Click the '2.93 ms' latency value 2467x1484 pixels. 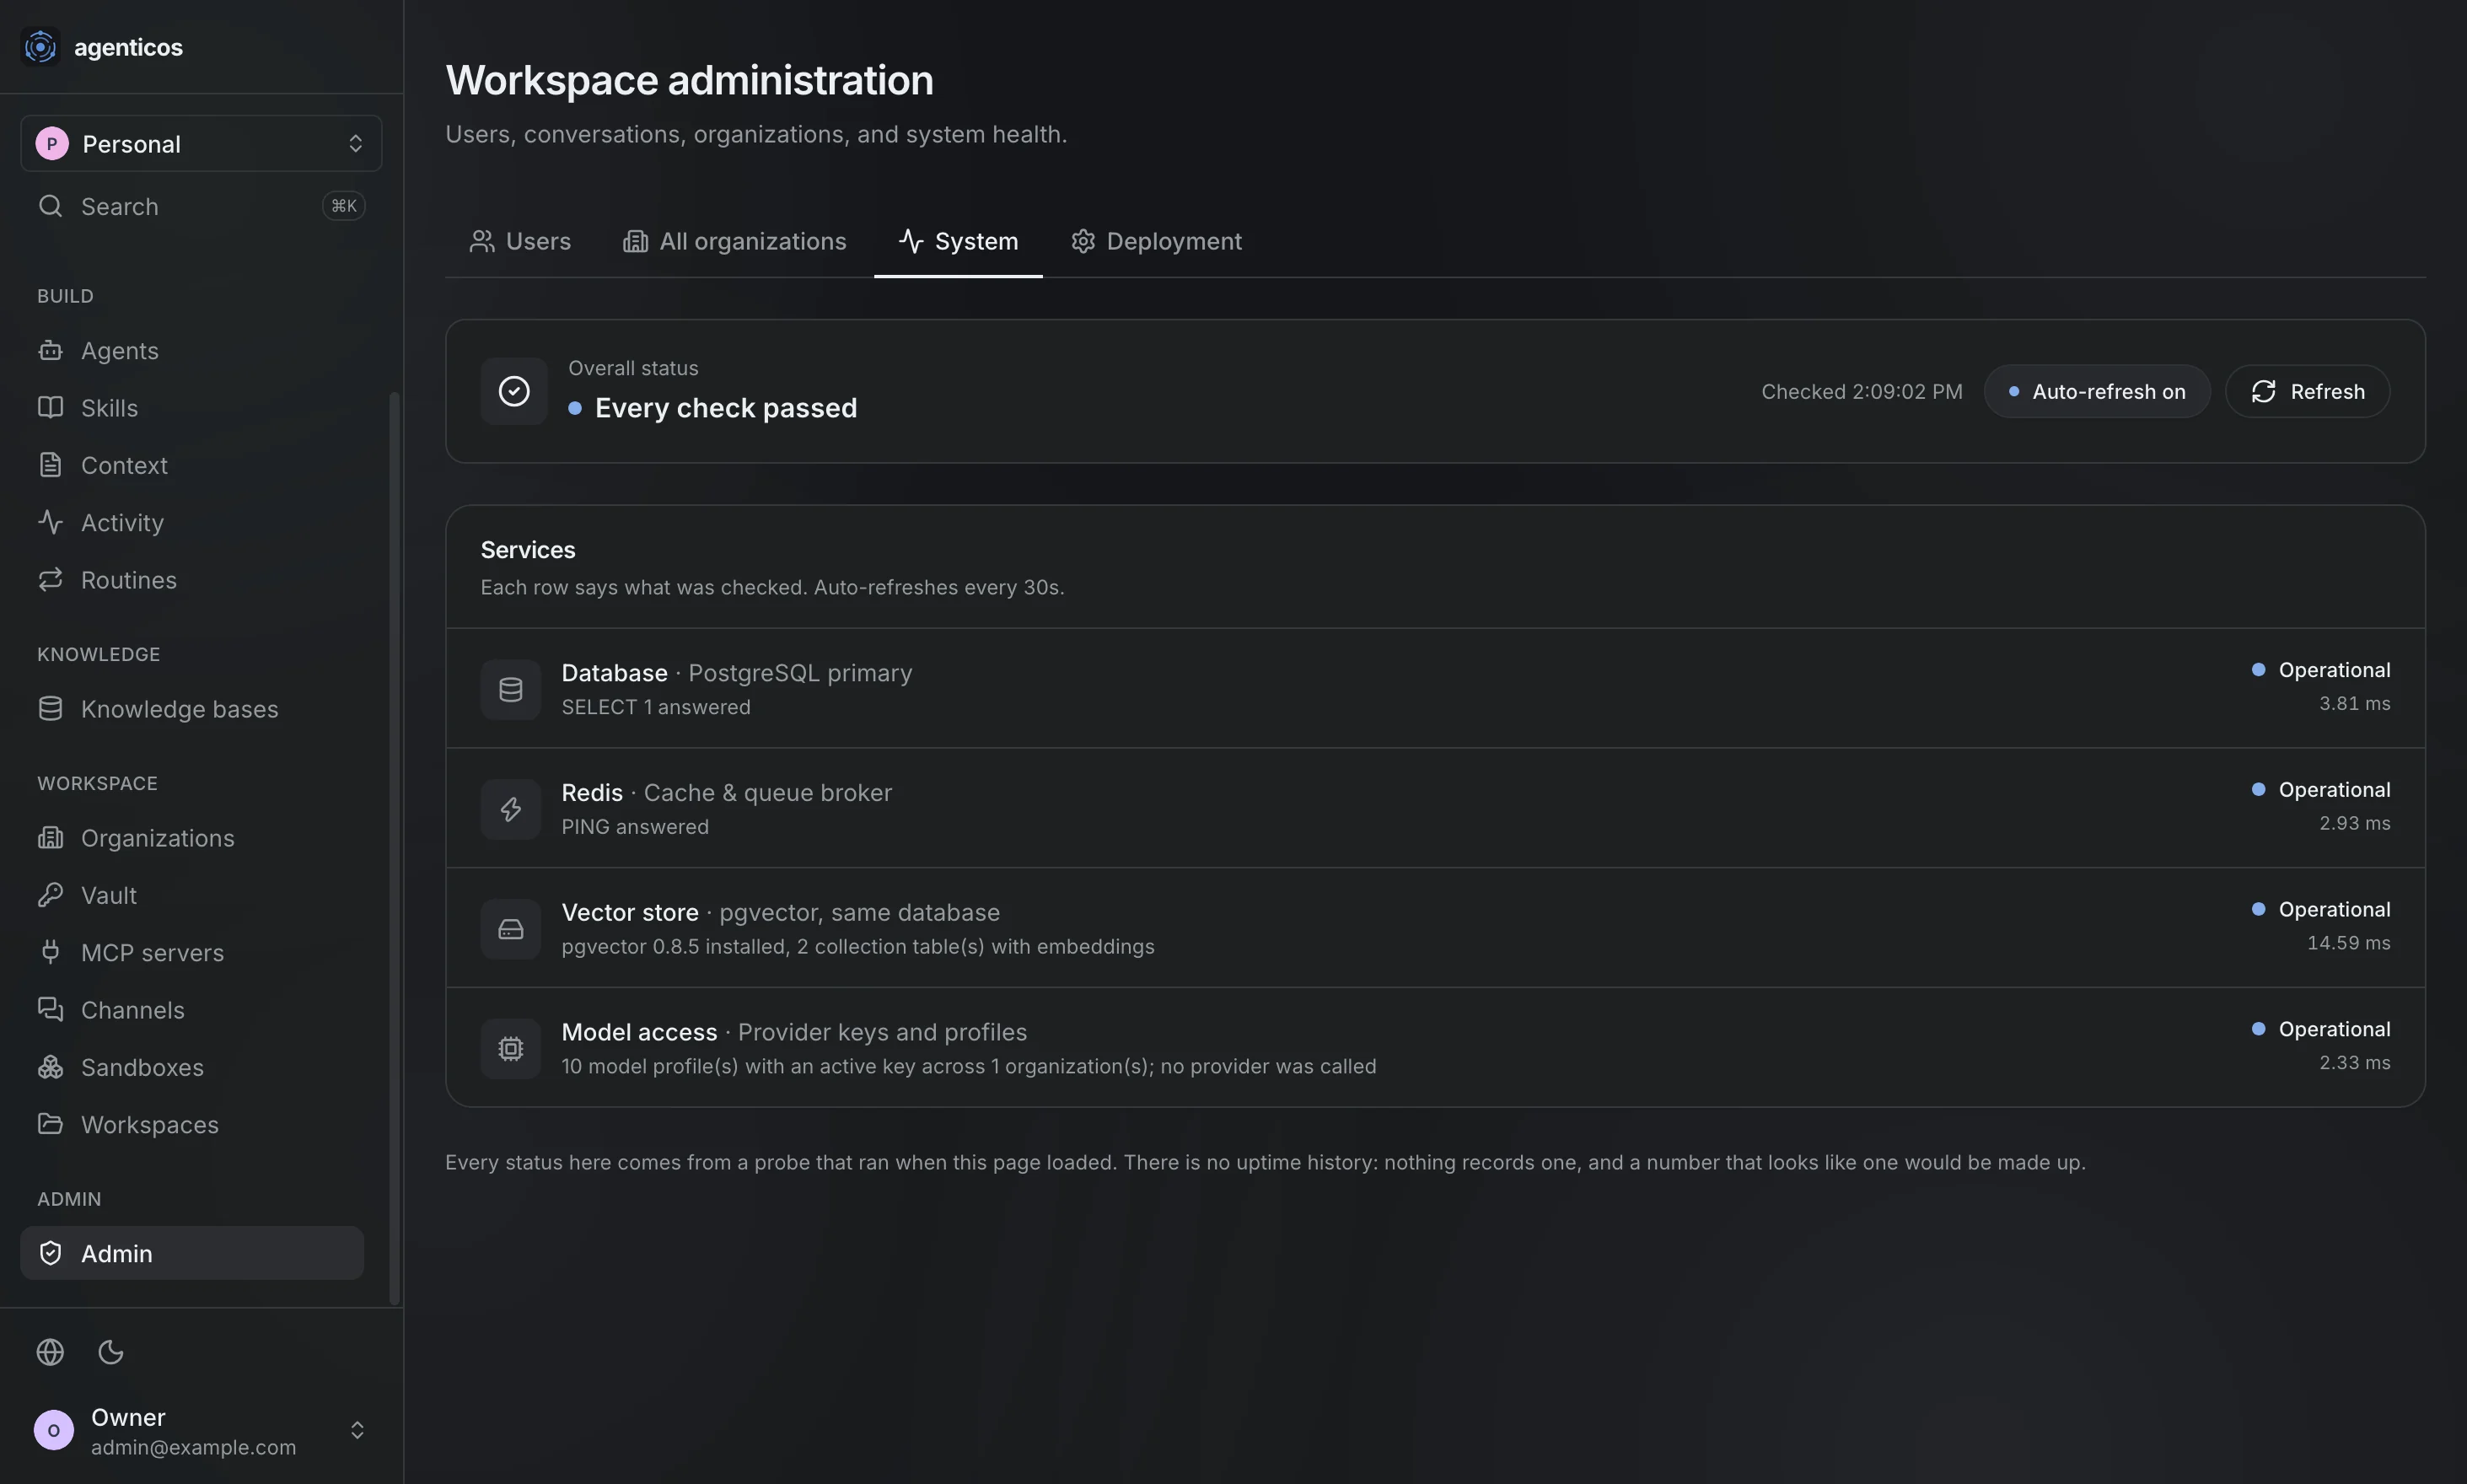click(x=2355, y=823)
